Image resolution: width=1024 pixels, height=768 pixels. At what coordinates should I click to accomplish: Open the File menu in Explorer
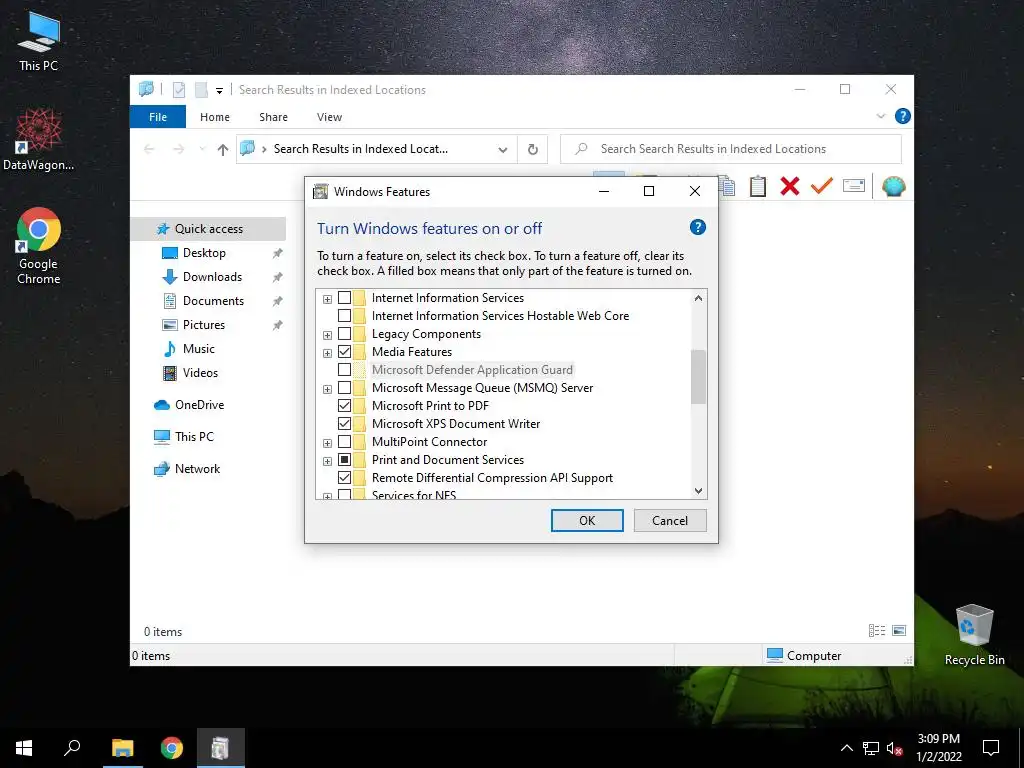pyautogui.click(x=158, y=117)
